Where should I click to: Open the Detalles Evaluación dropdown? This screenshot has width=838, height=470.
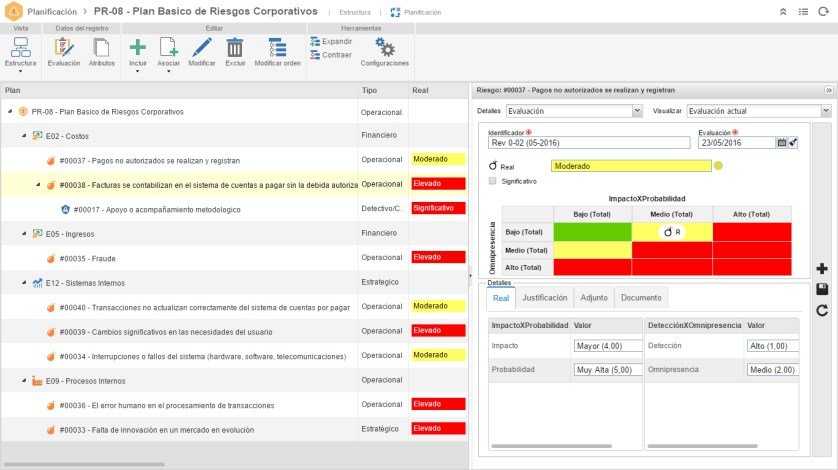coord(574,111)
